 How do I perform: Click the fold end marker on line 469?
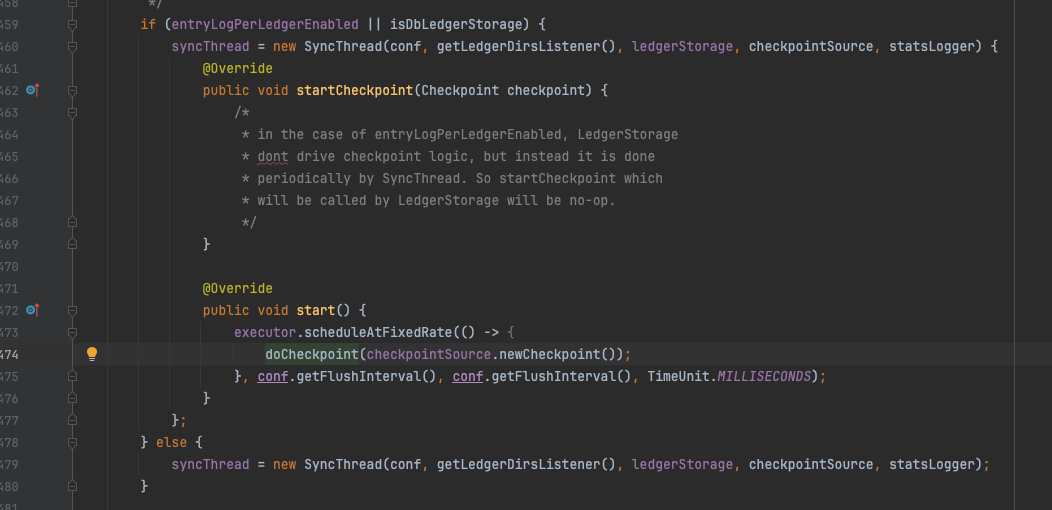tap(72, 244)
